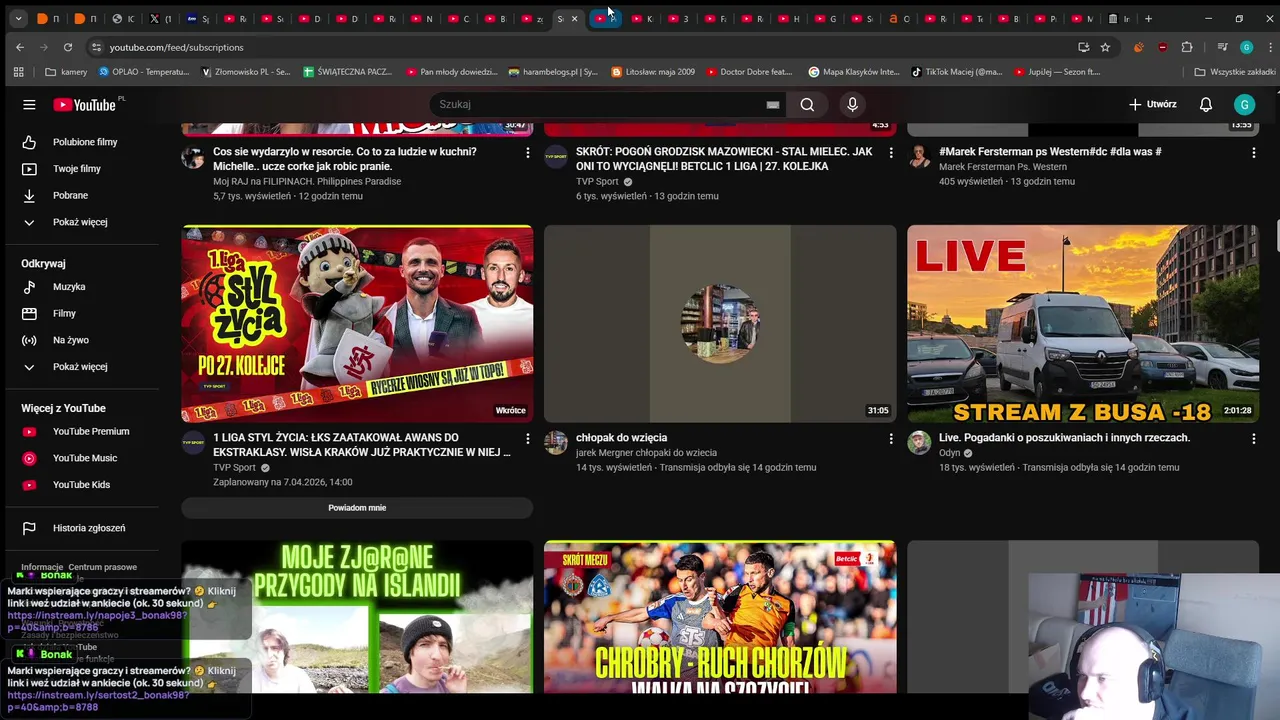1280x720 pixels.
Task: Open jarek Mergner channel name link
Action: [646, 453]
